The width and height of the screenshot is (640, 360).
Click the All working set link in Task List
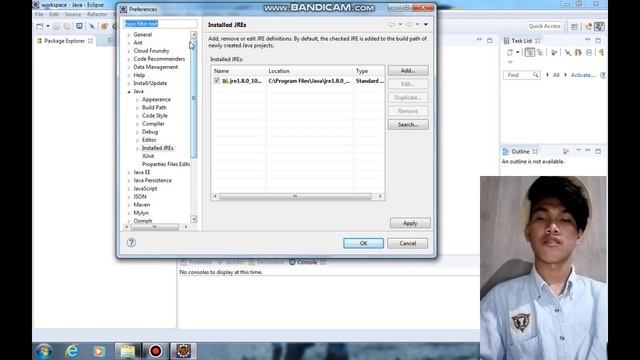(556, 75)
